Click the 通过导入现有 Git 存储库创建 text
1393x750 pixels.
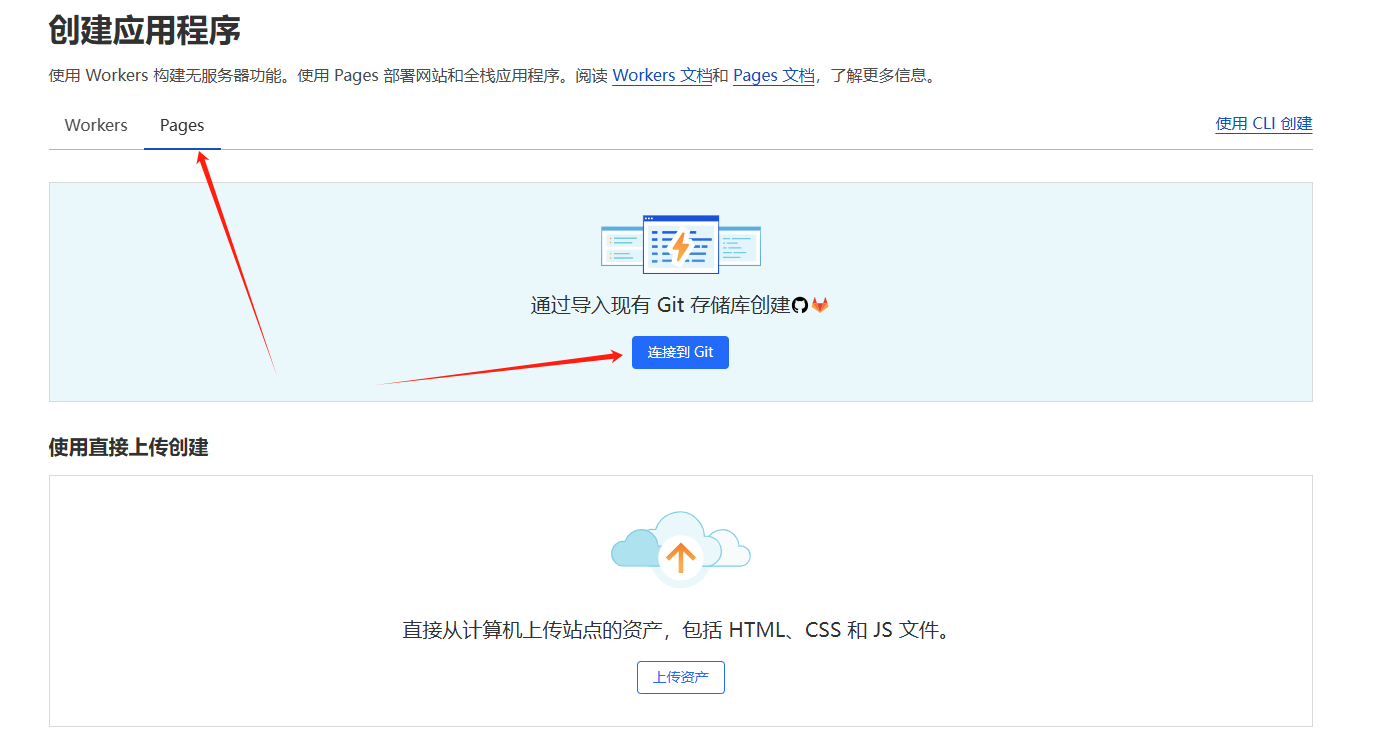pyautogui.click(x=660, y=305)
